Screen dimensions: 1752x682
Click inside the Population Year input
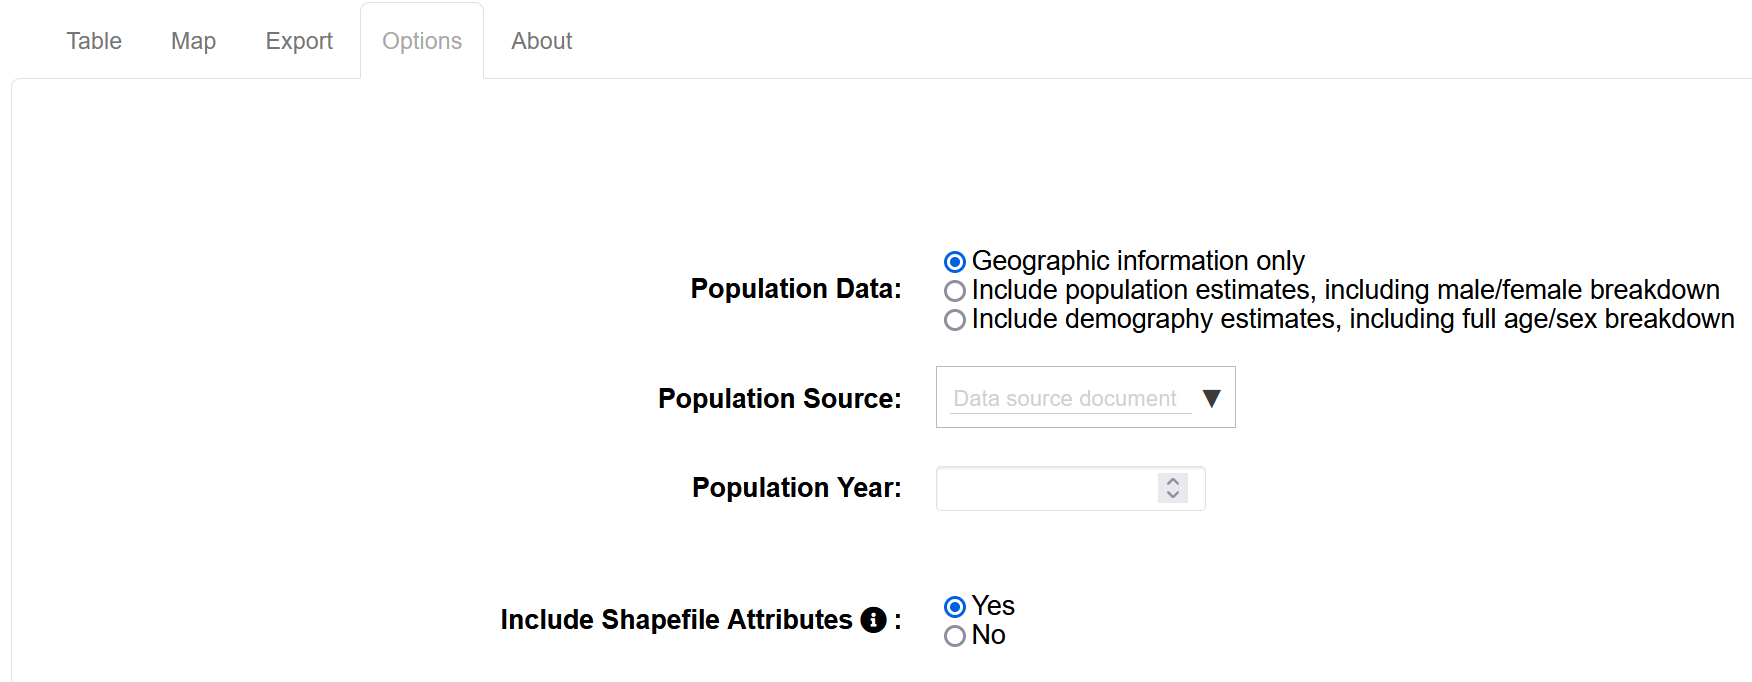tap(1045, 489)
